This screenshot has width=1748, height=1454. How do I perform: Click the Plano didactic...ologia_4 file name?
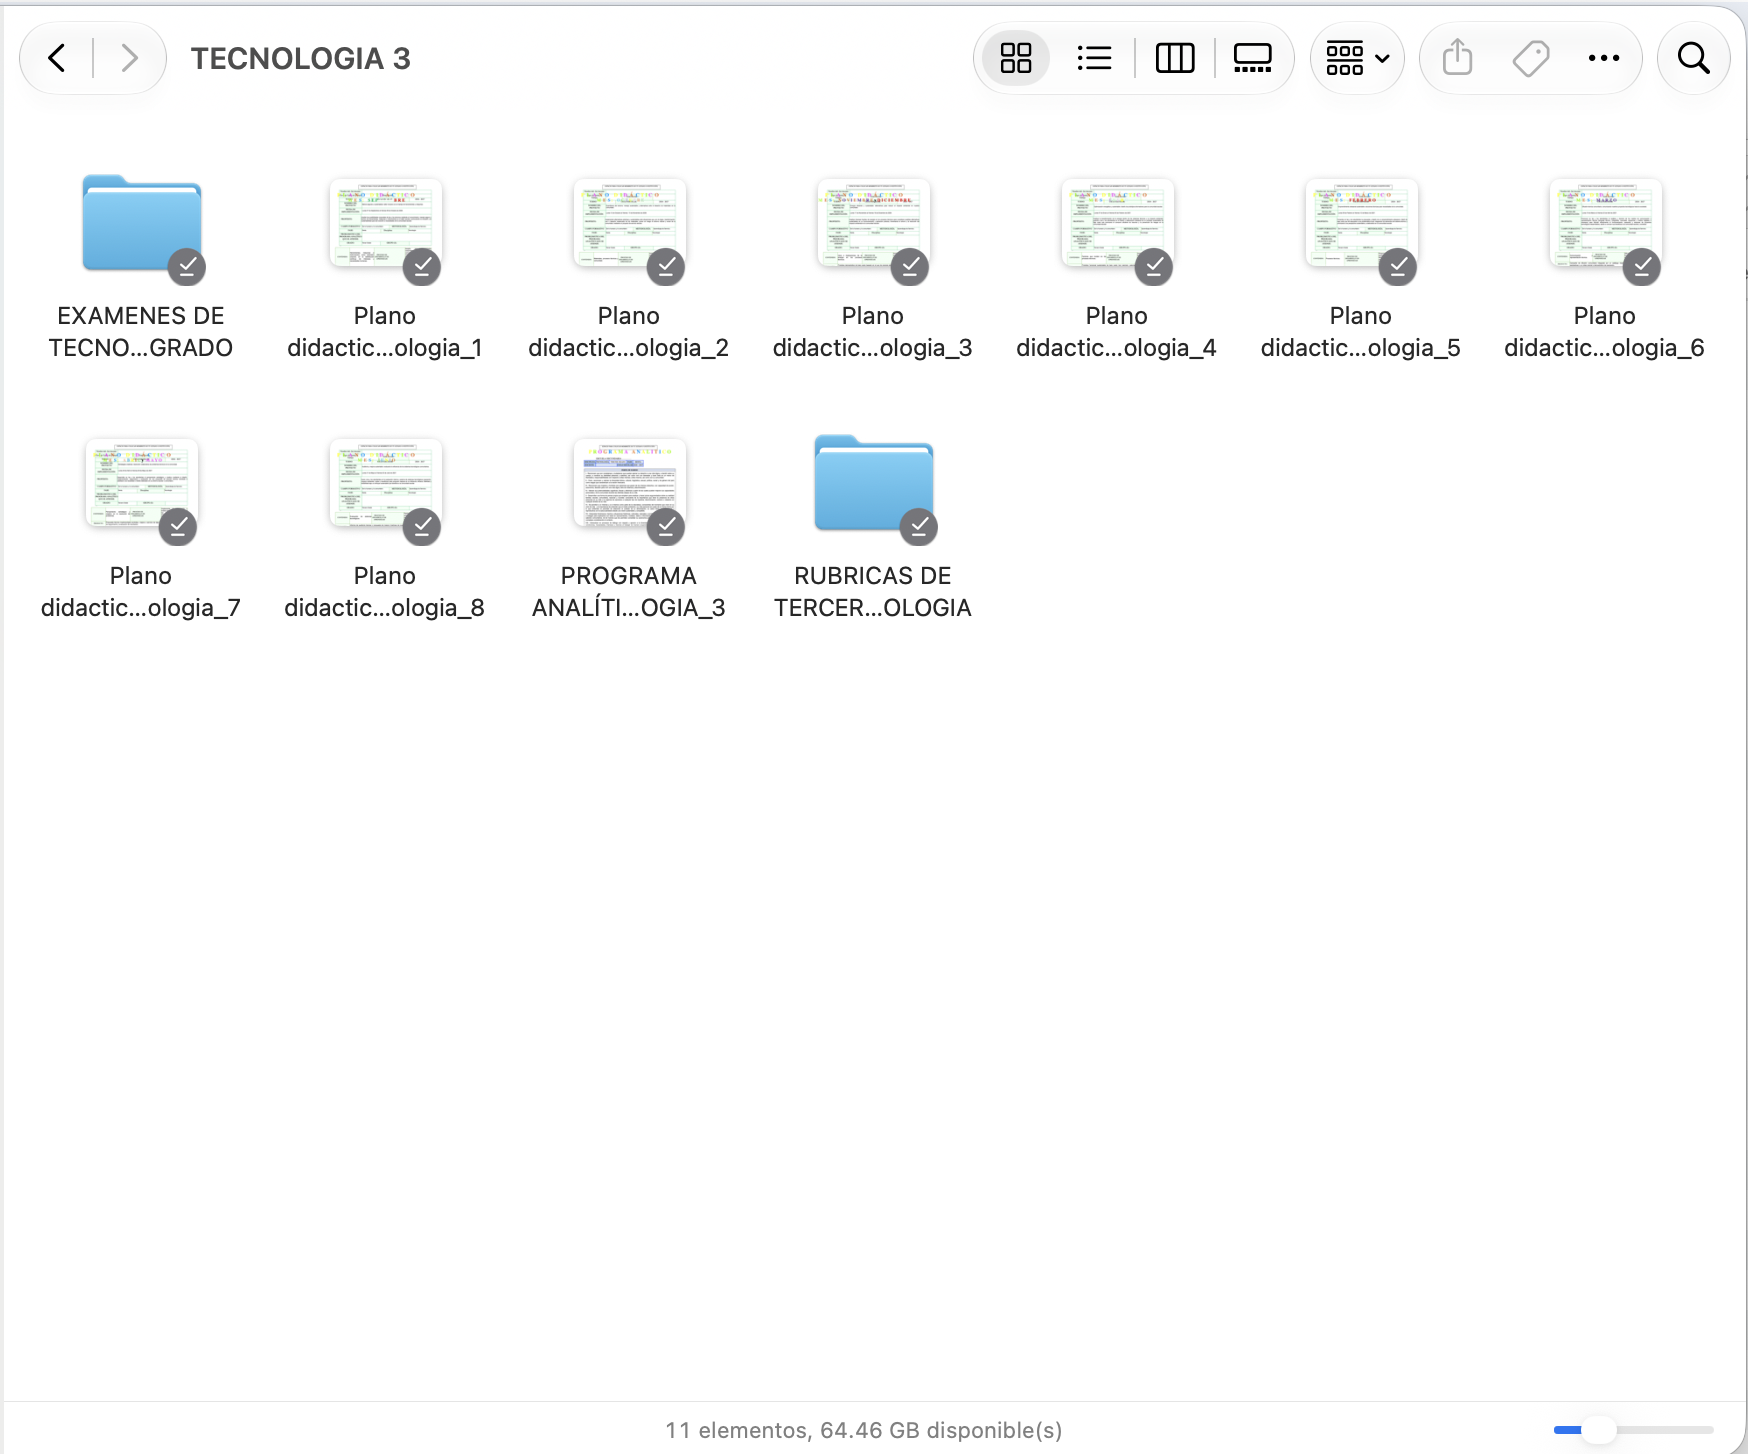(1117, 331)
